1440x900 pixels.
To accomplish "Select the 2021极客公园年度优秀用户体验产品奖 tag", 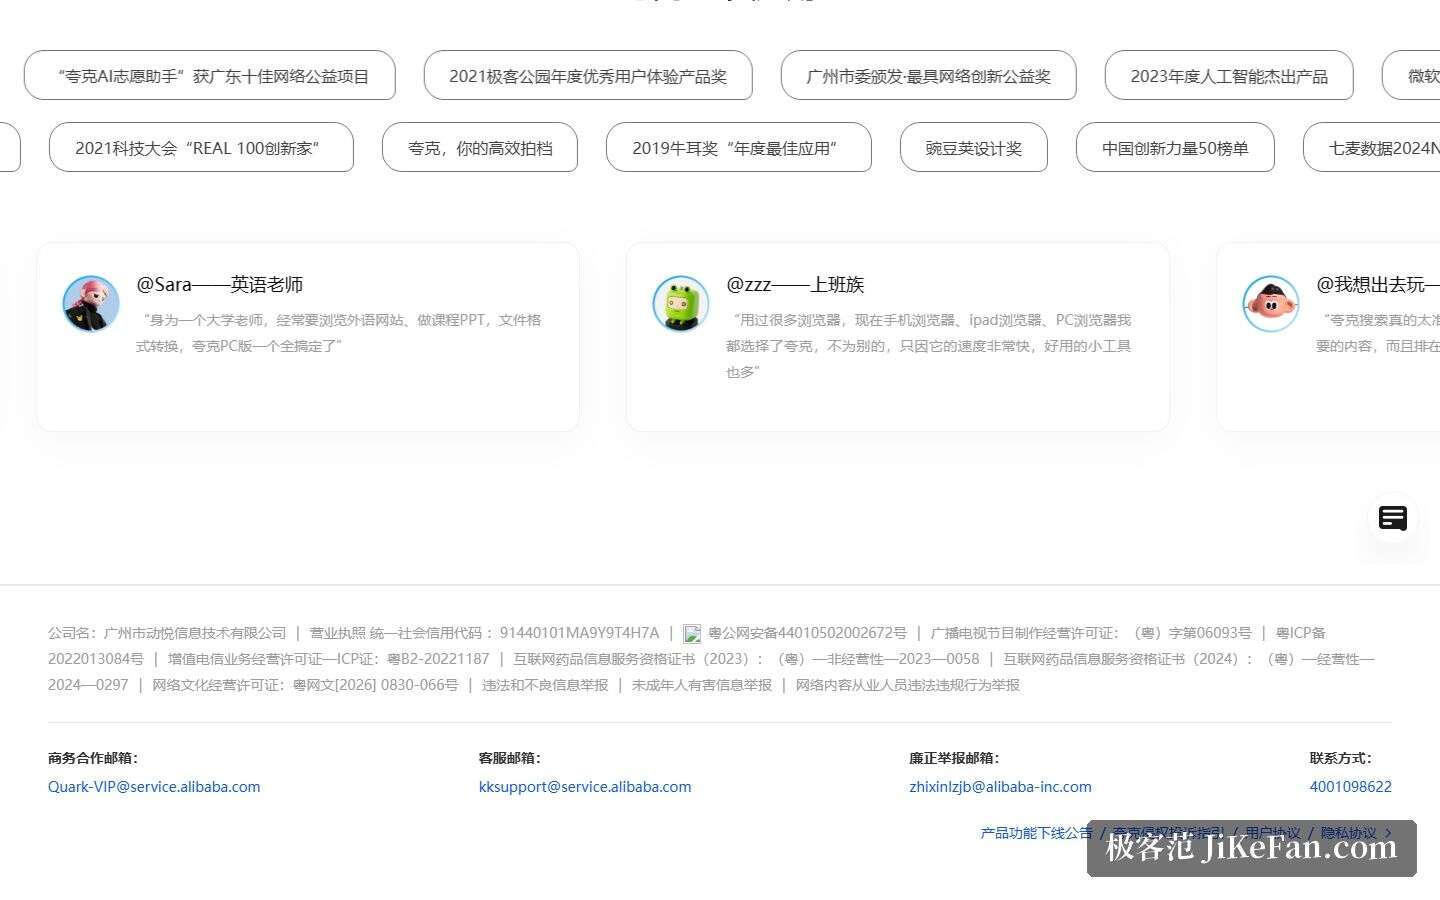I will pyautogui.click(x=588, y=76).
